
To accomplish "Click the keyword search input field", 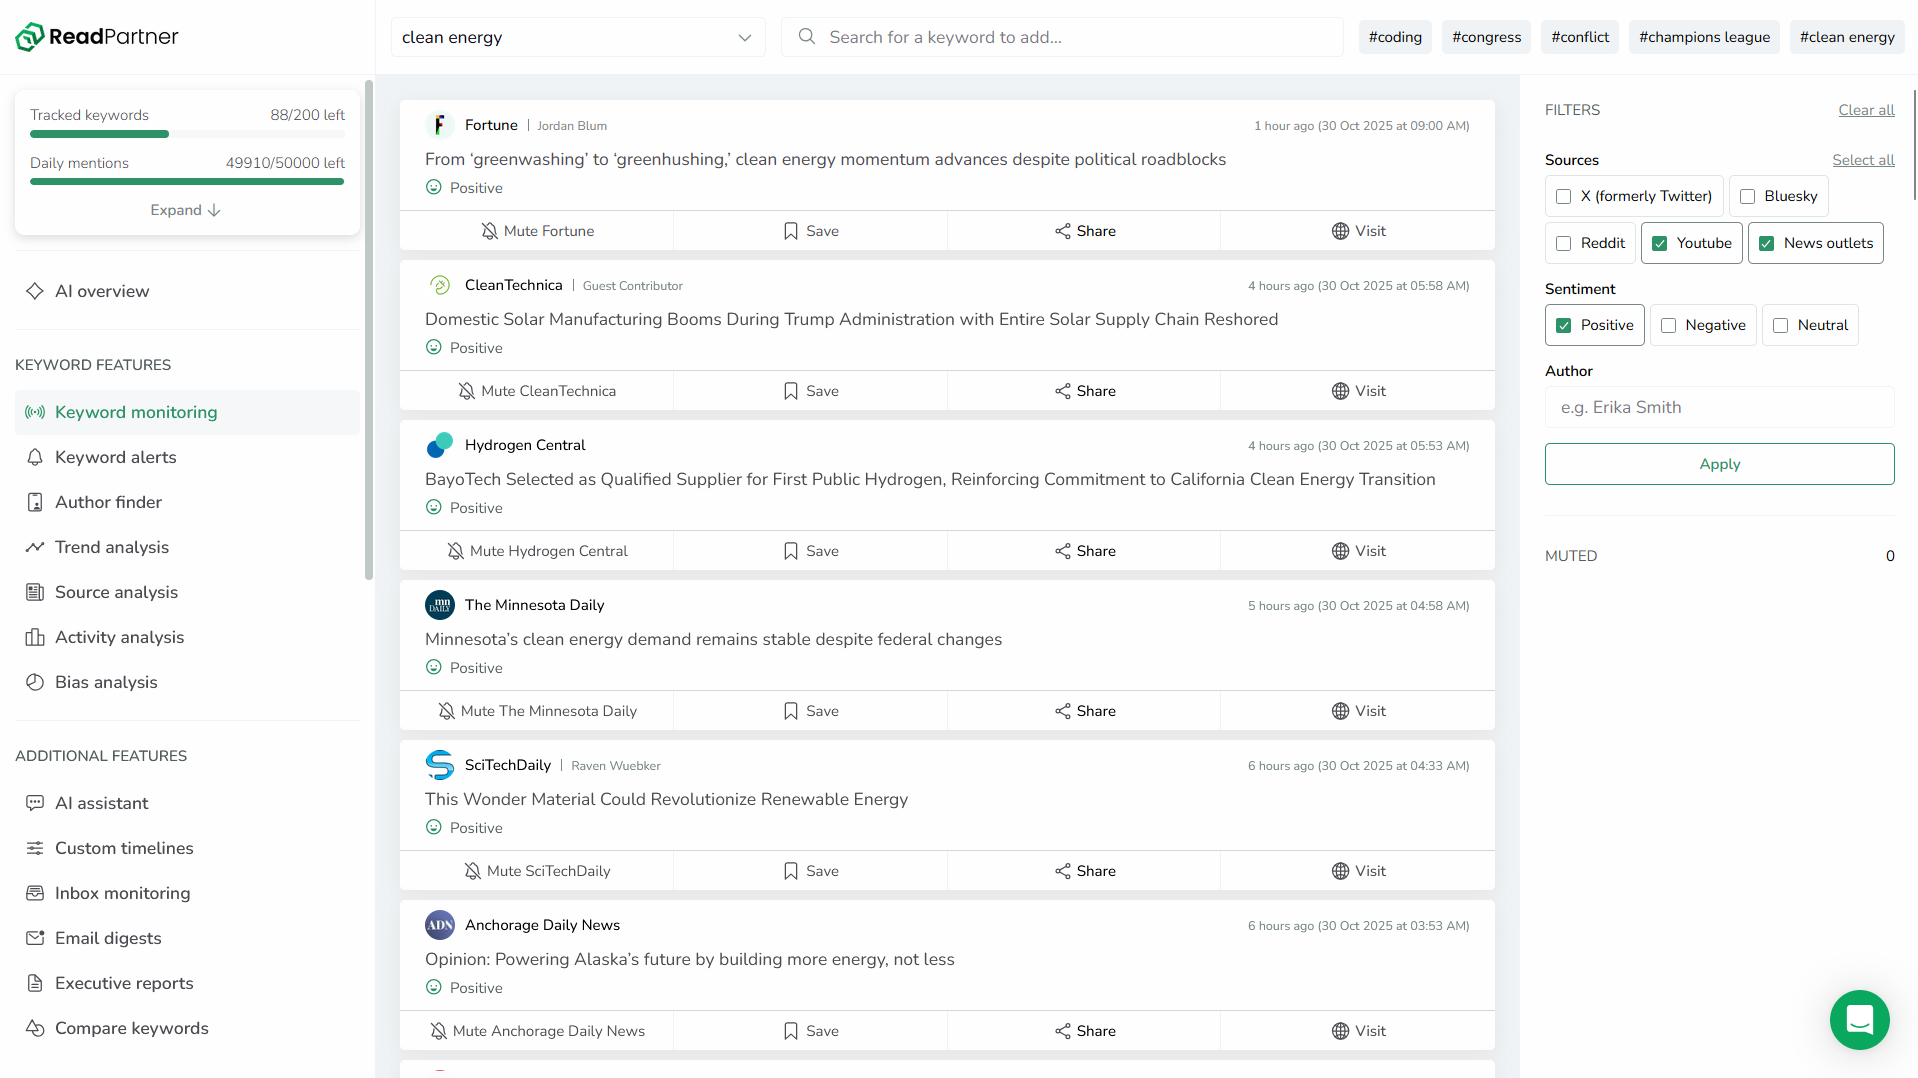I will pos(1062,37).
